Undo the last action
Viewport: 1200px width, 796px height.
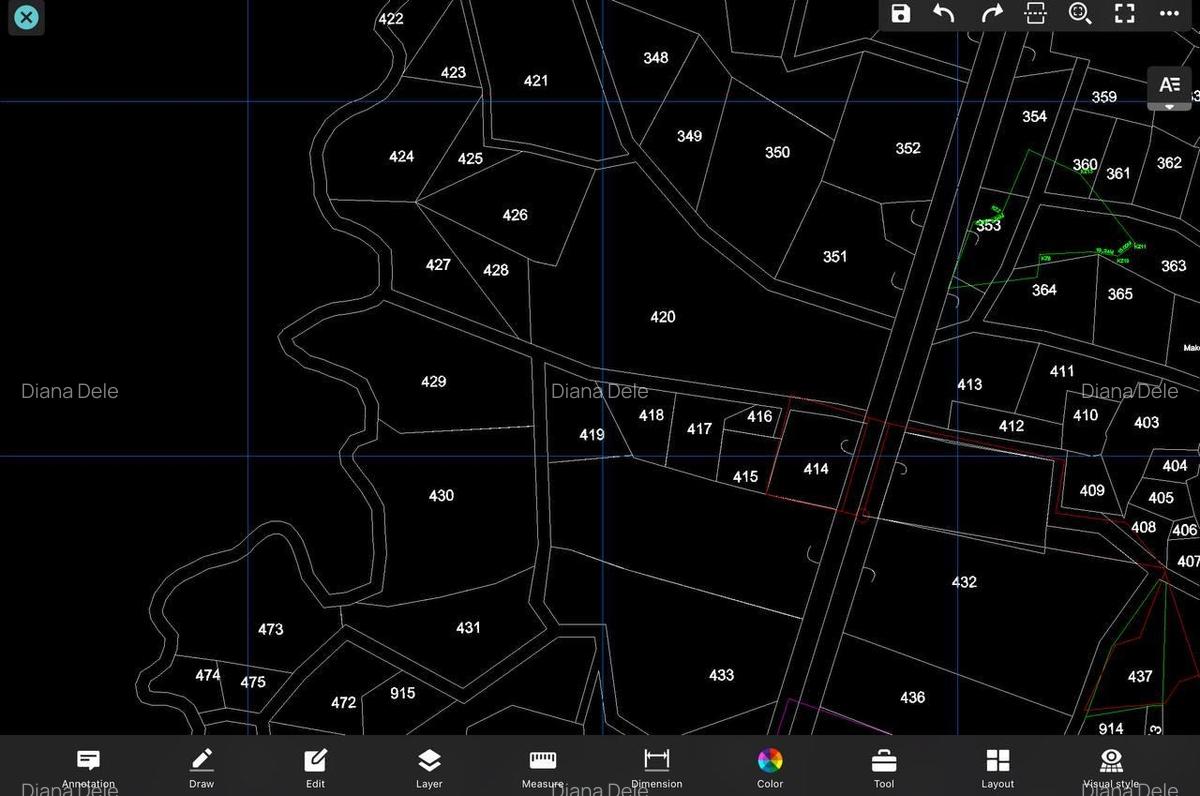[944, 14]
